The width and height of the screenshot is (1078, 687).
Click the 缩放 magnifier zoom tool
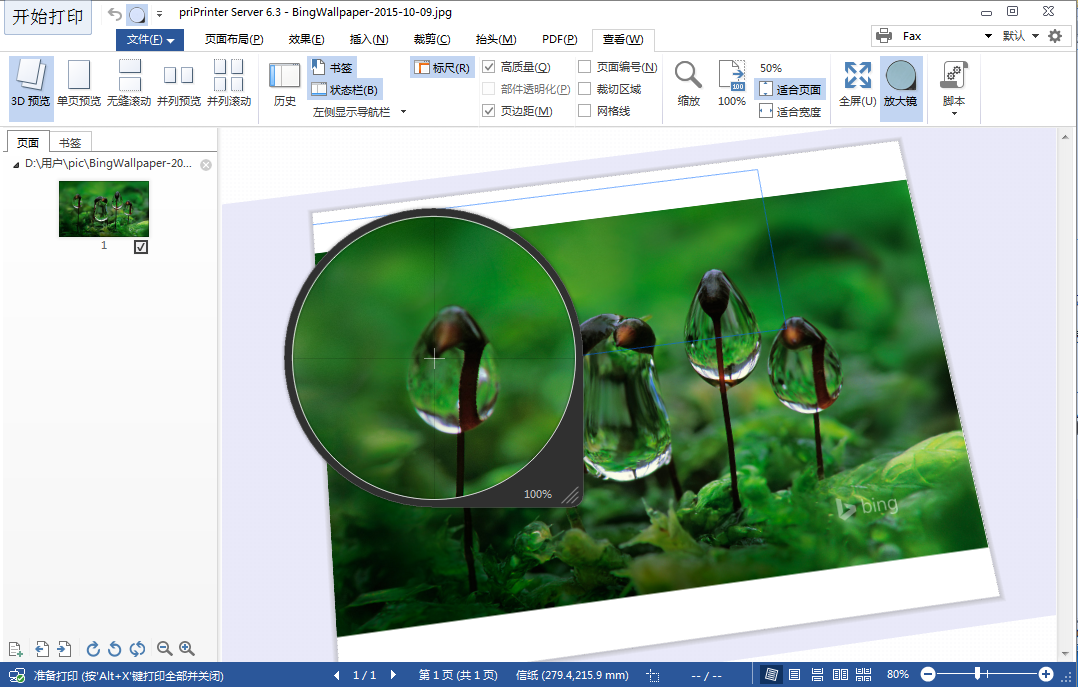coord(688,85)
